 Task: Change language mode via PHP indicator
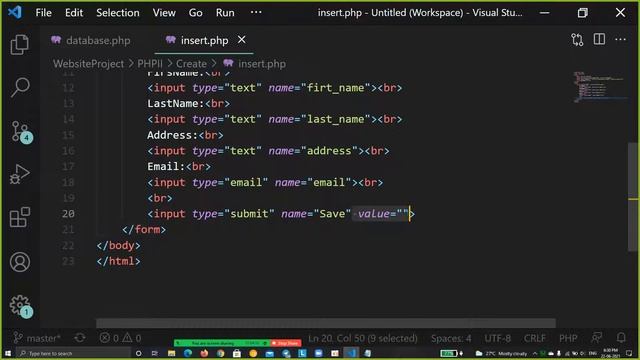[x=568, y=338]
